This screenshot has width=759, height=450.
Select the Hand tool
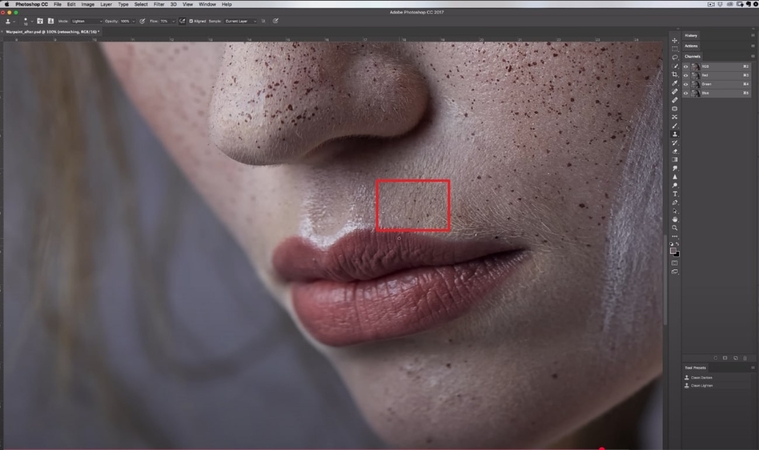(675, 220)
